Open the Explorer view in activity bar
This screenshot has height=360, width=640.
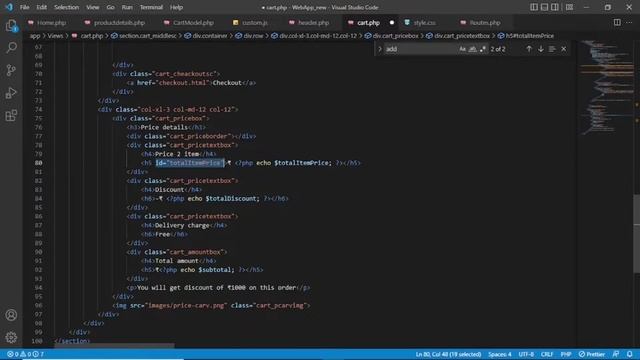[x=11, y=26]
